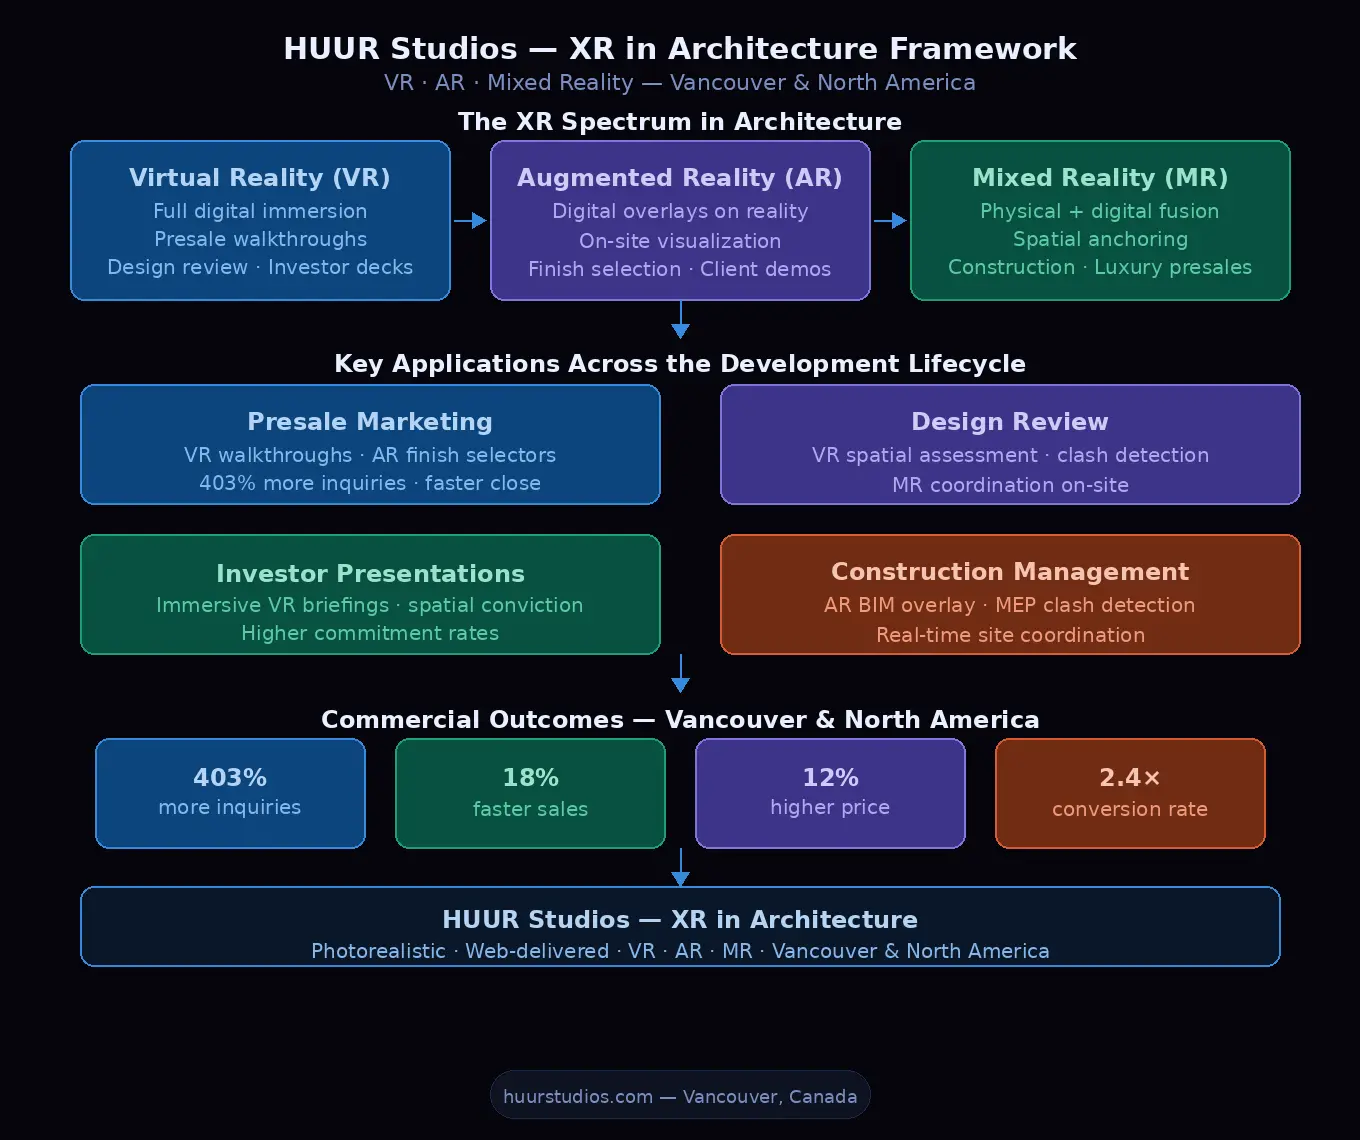Click 'Real-time site coordination' text

click(x=1010, y=635)
